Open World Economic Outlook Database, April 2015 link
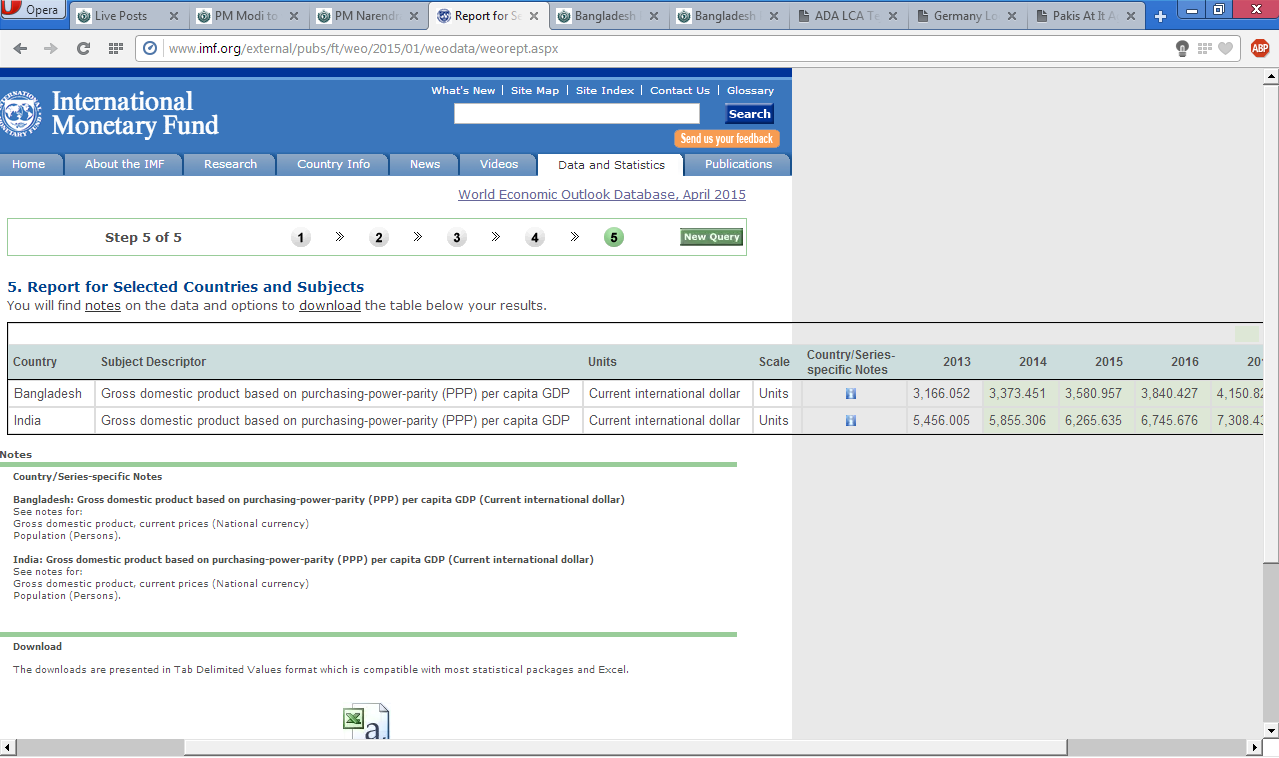Viewport: 1279px width, 758px height. click(x=602, y=194)
